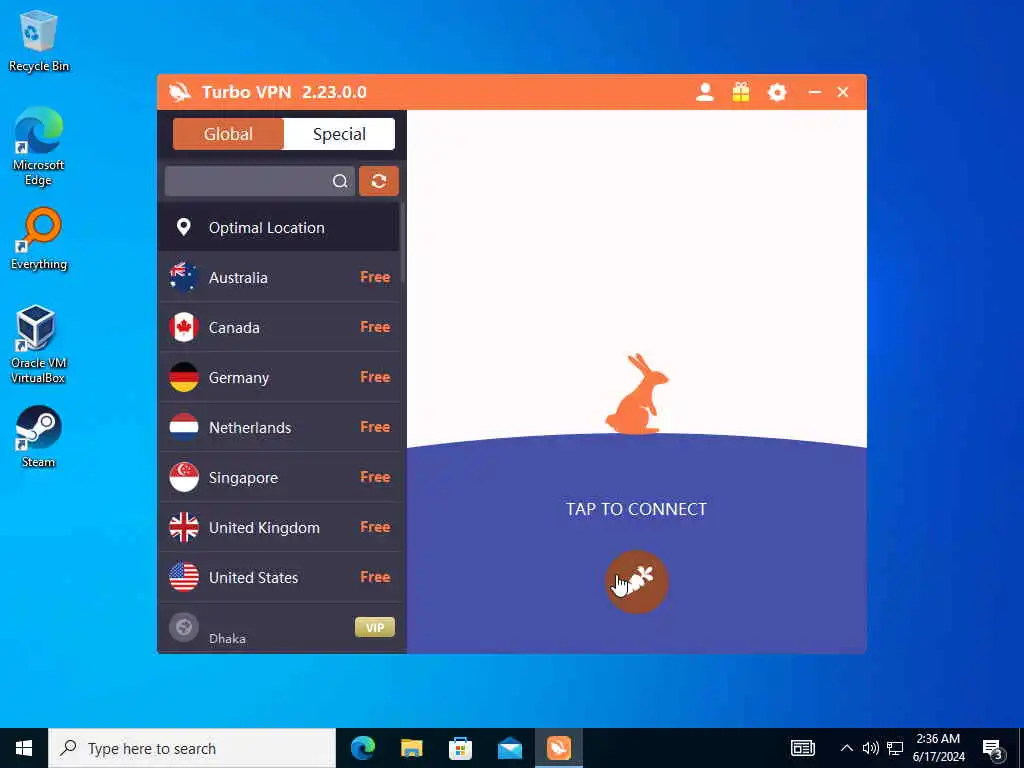
Task: Click the server list scrollbar
Action: click(x=403, y=243)
